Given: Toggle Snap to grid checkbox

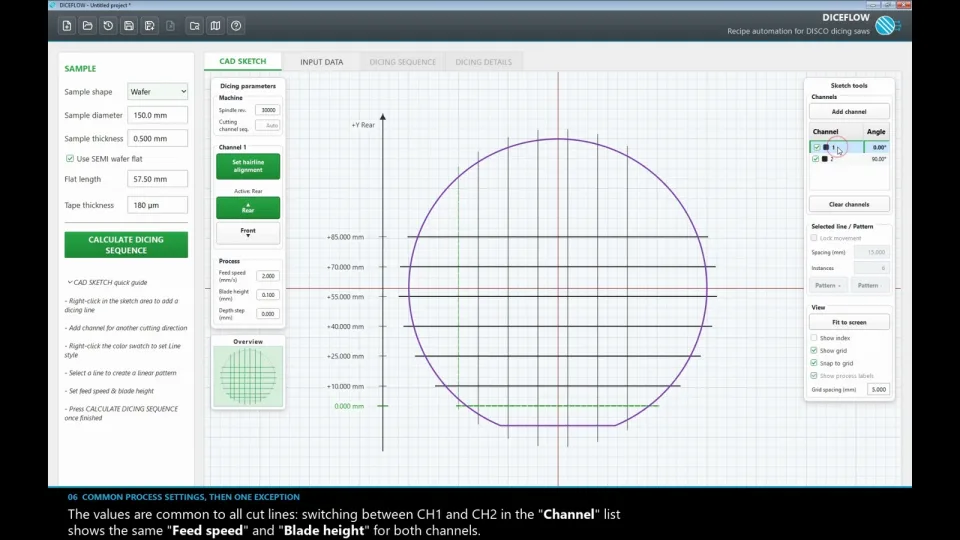Looking at the screenshot, I should (x=814, y=363).
